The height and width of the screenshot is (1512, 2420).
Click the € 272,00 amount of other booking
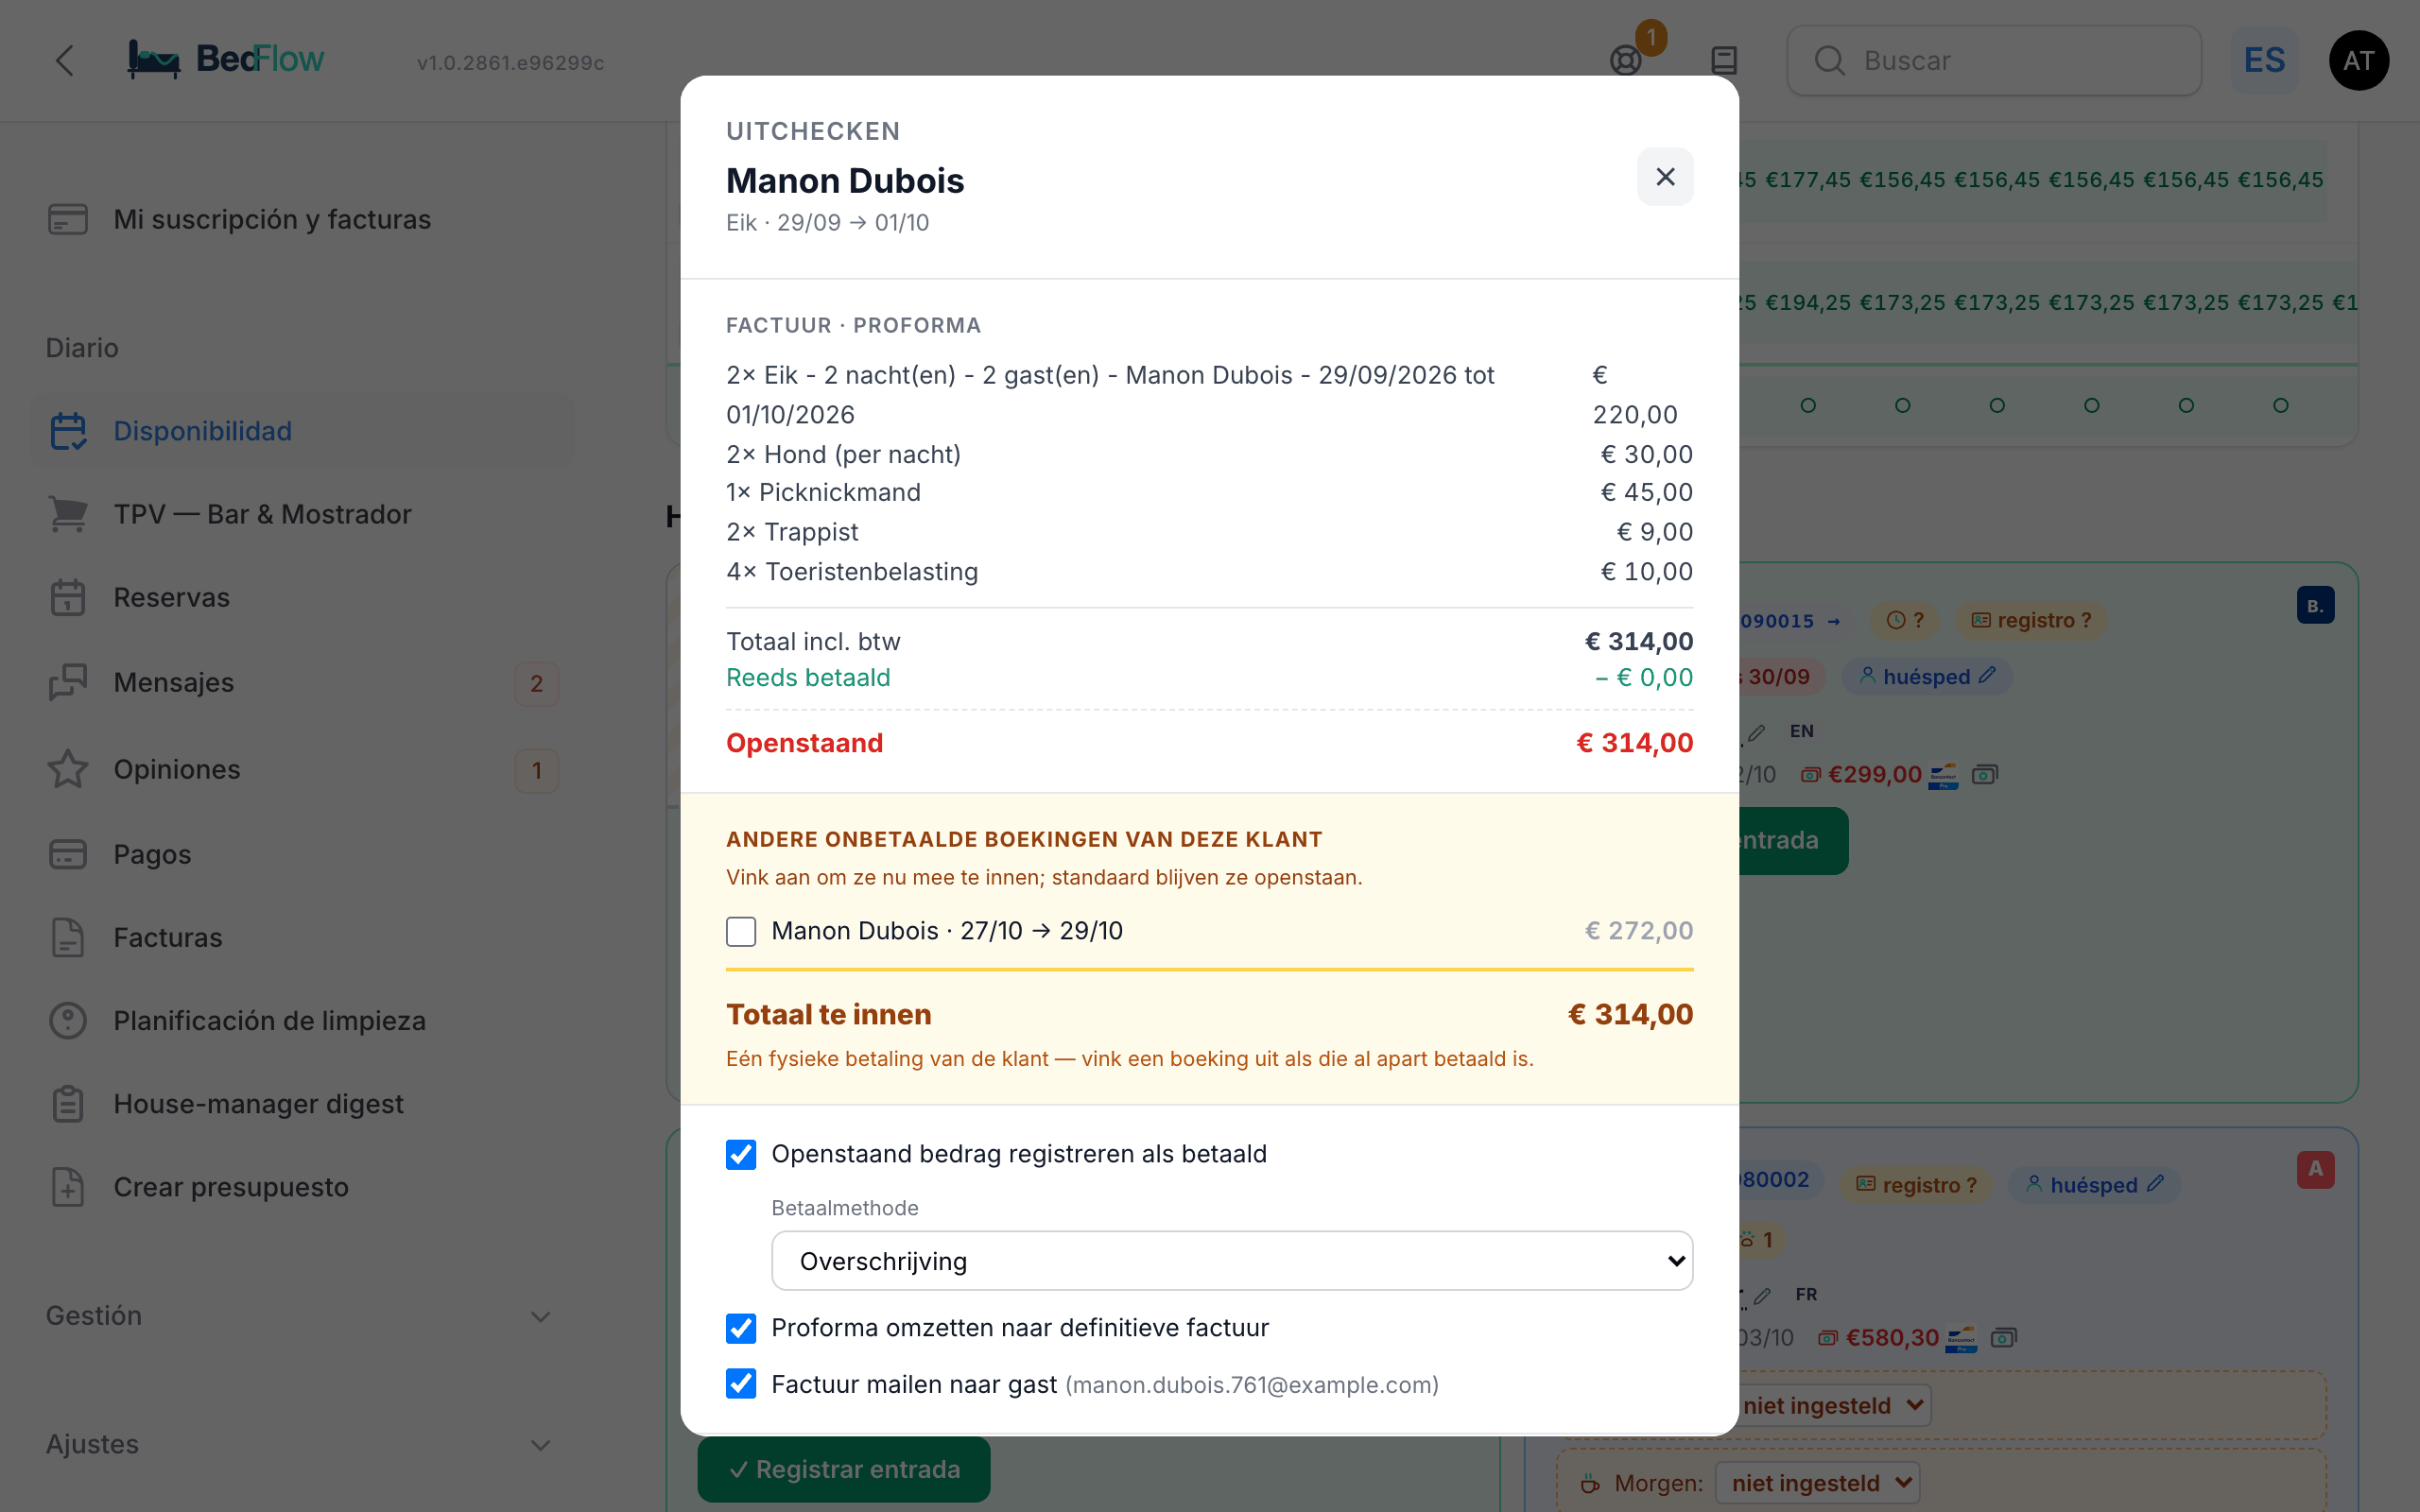coord(1639,931)
